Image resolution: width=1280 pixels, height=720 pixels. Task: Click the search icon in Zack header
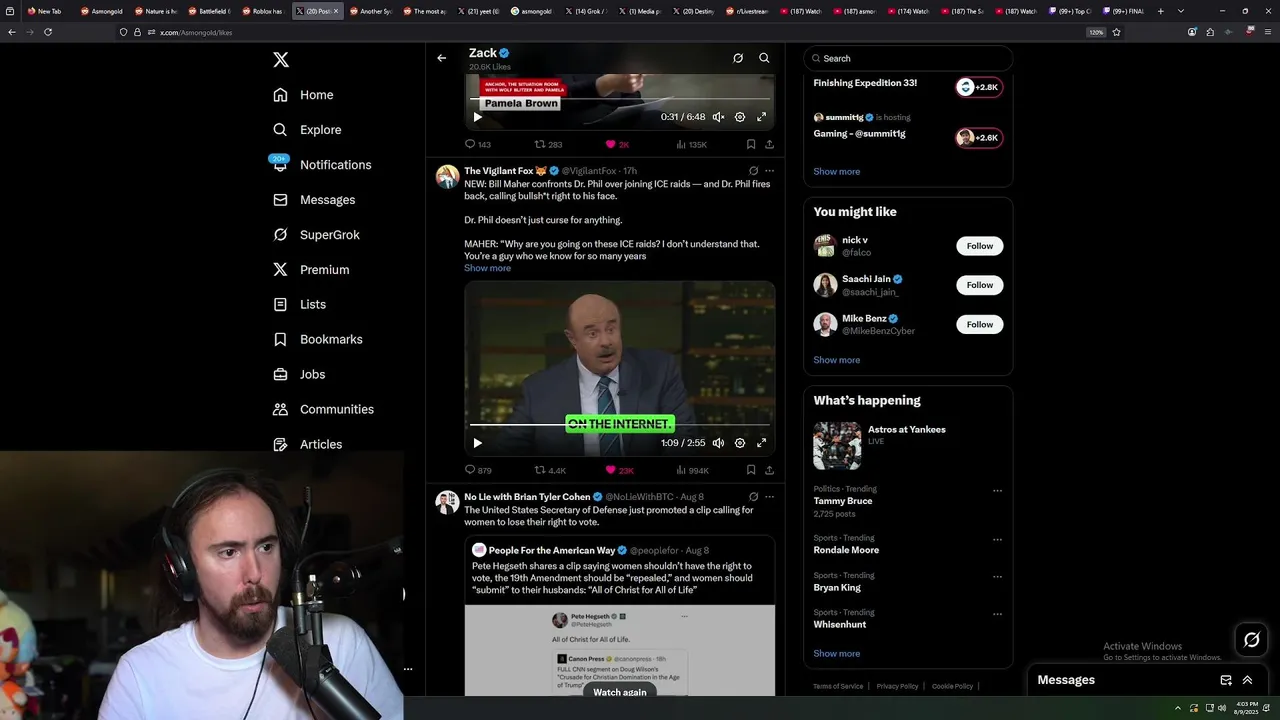click(x=764, y=58)
